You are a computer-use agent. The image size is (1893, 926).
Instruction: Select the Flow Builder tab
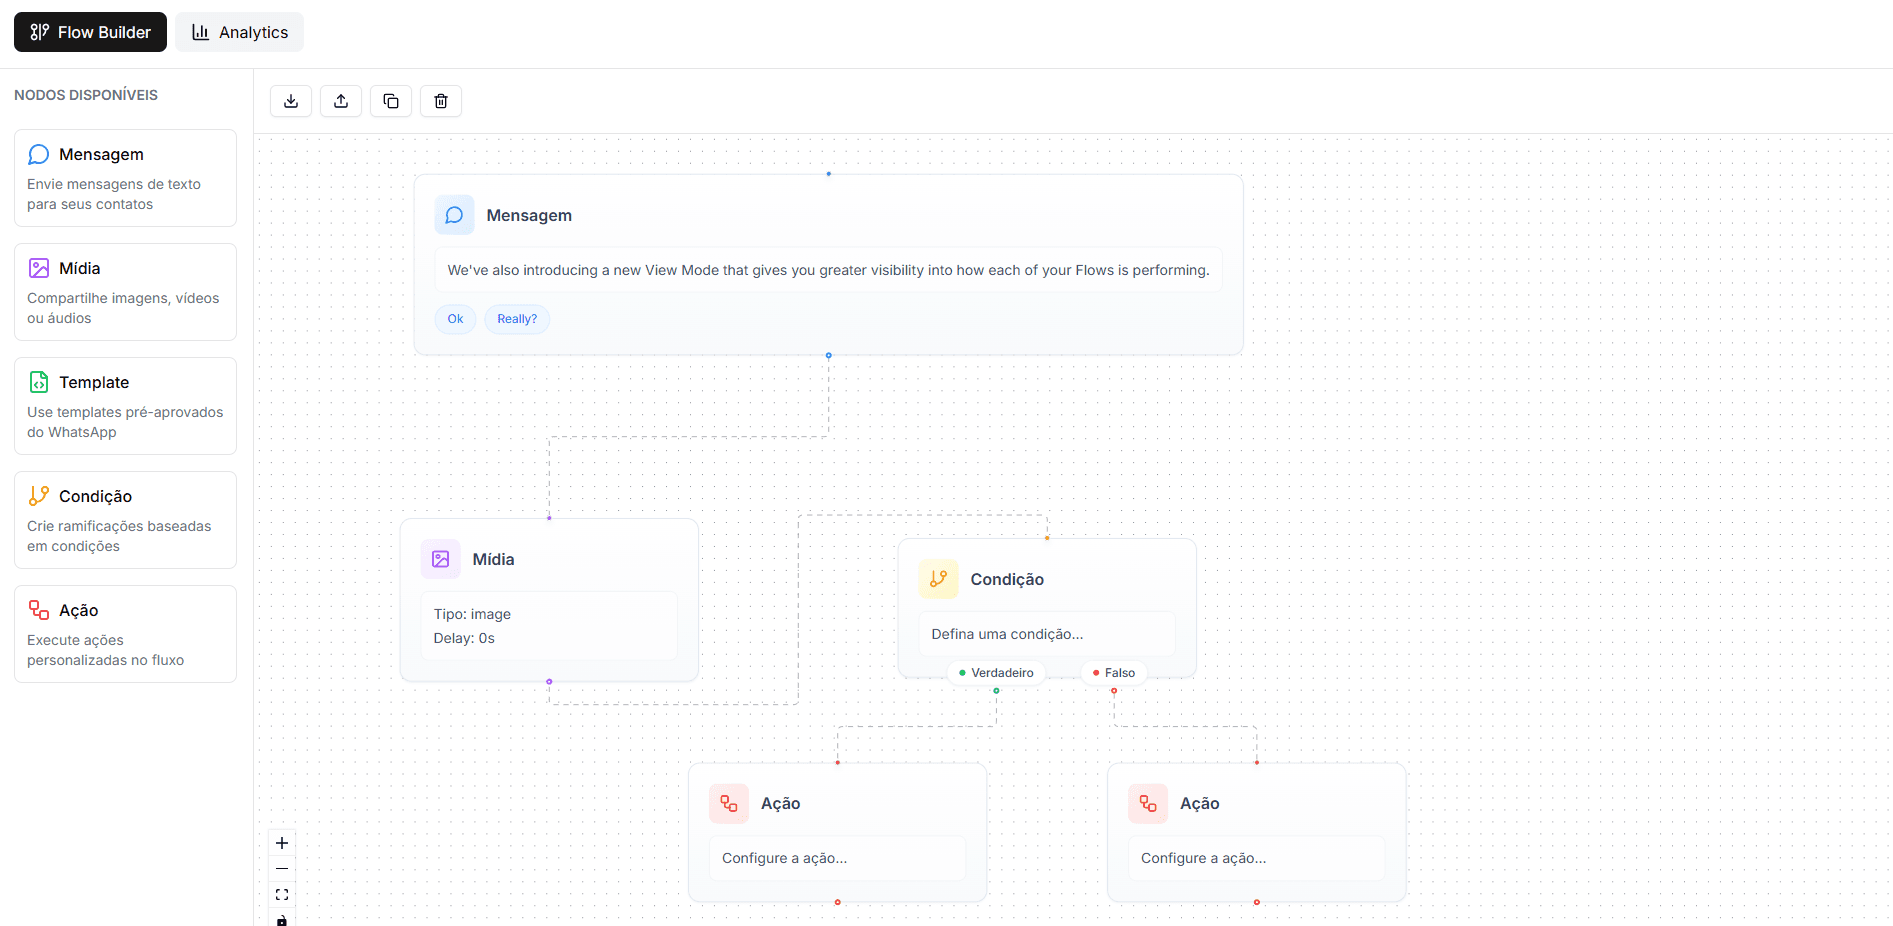click(90, 31)
